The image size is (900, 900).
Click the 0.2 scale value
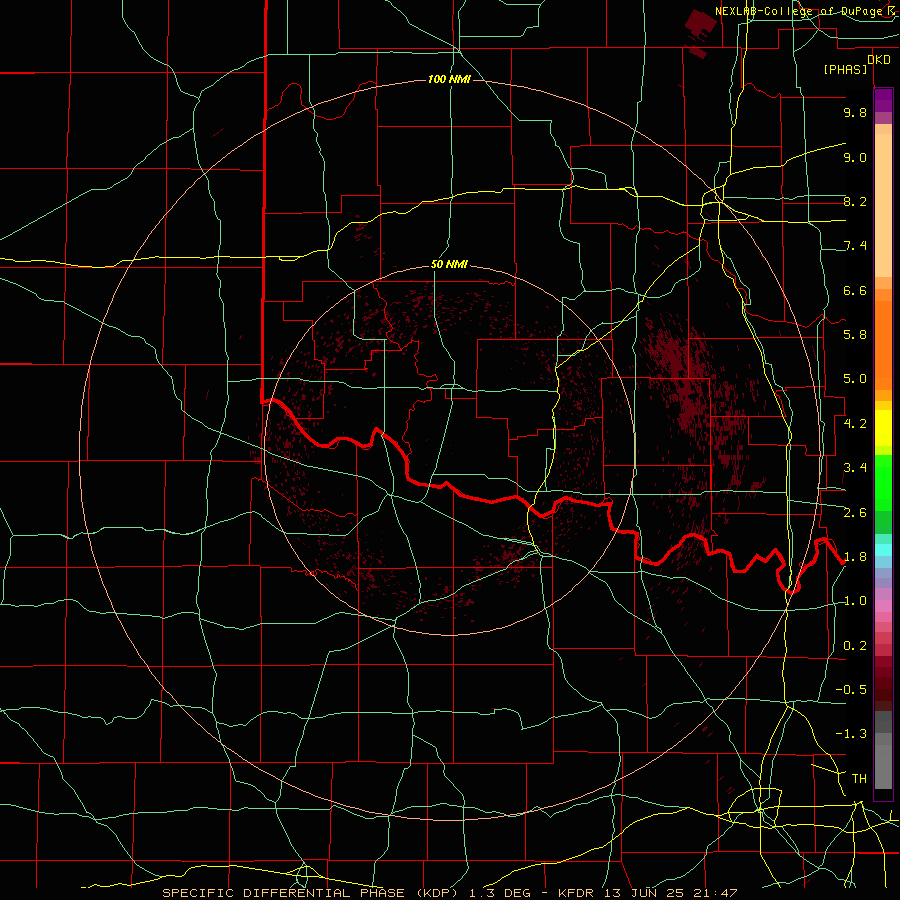(855, 646)
